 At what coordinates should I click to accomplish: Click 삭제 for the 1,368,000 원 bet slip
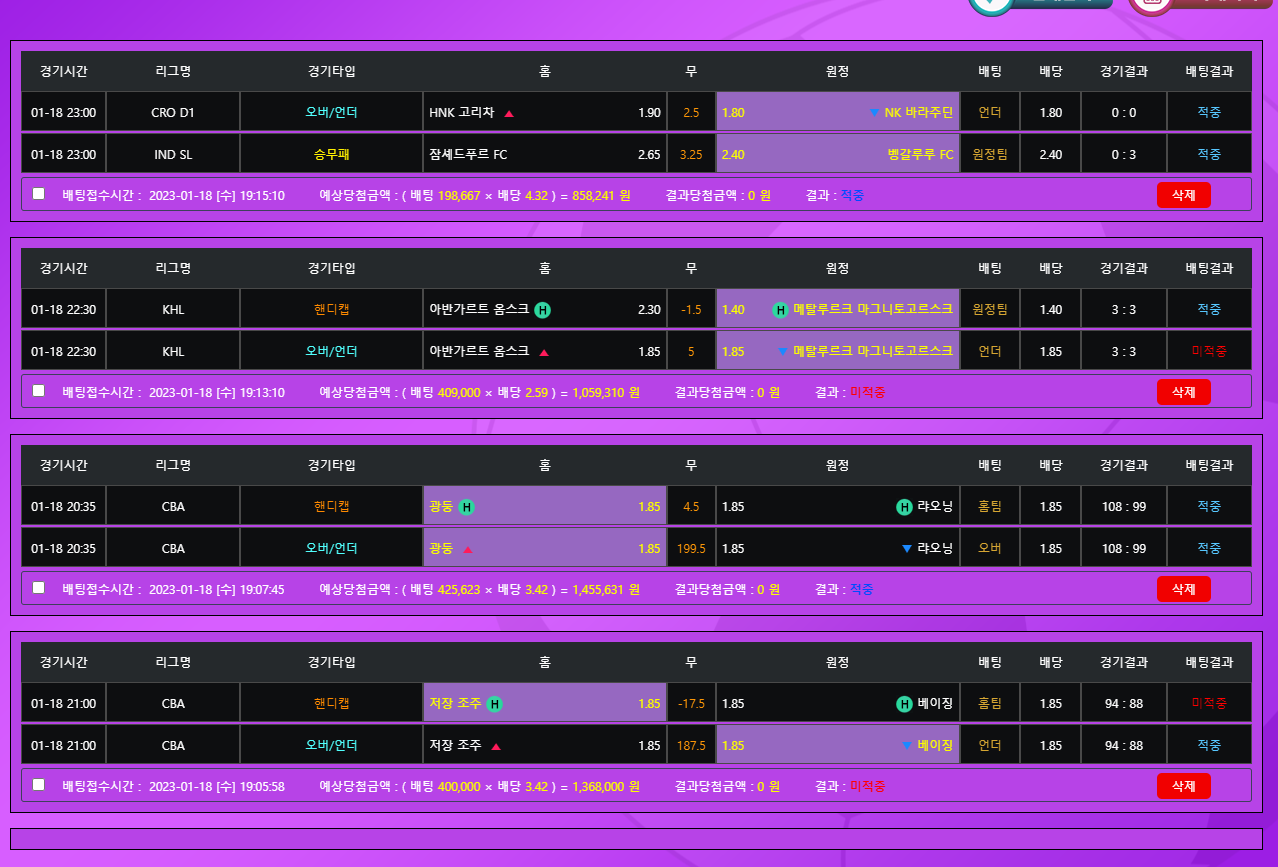1183,786
